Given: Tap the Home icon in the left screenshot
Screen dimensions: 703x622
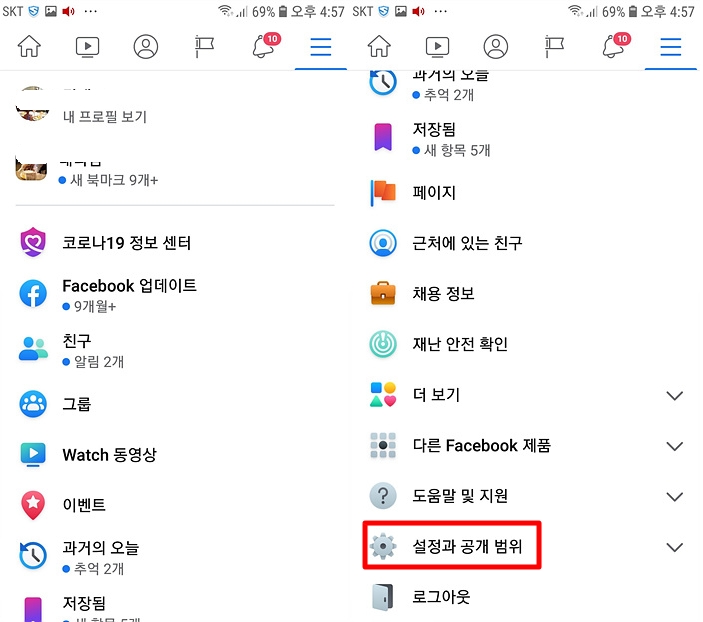Looking at the screenshot, I should [29, 46].
